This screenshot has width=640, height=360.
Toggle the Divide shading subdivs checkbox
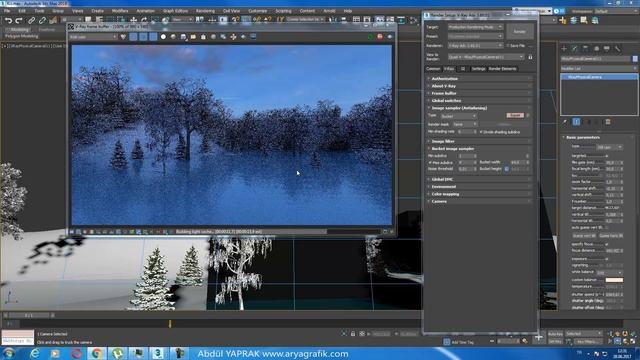pos(481,132)
